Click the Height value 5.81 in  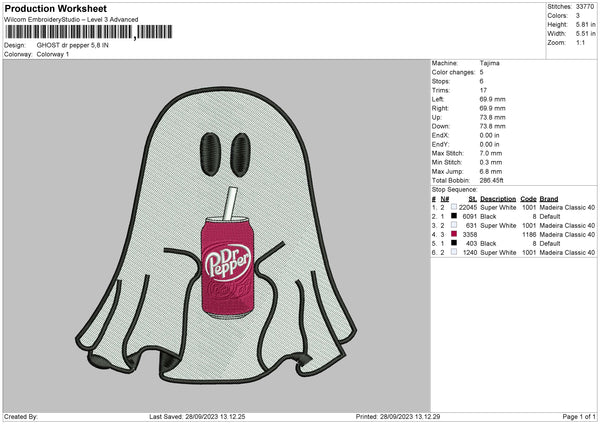click(585, 24)
